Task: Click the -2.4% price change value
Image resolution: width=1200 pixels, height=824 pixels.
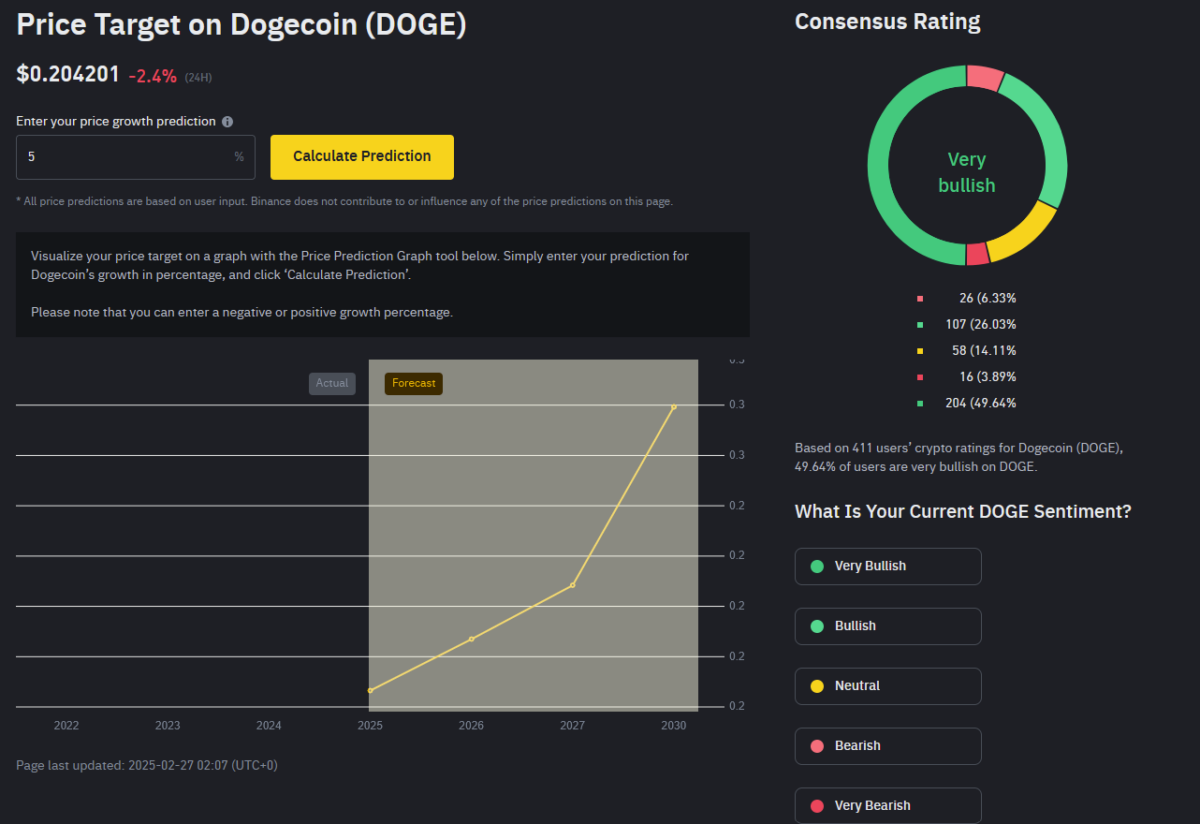Action: tap(153, 76)
